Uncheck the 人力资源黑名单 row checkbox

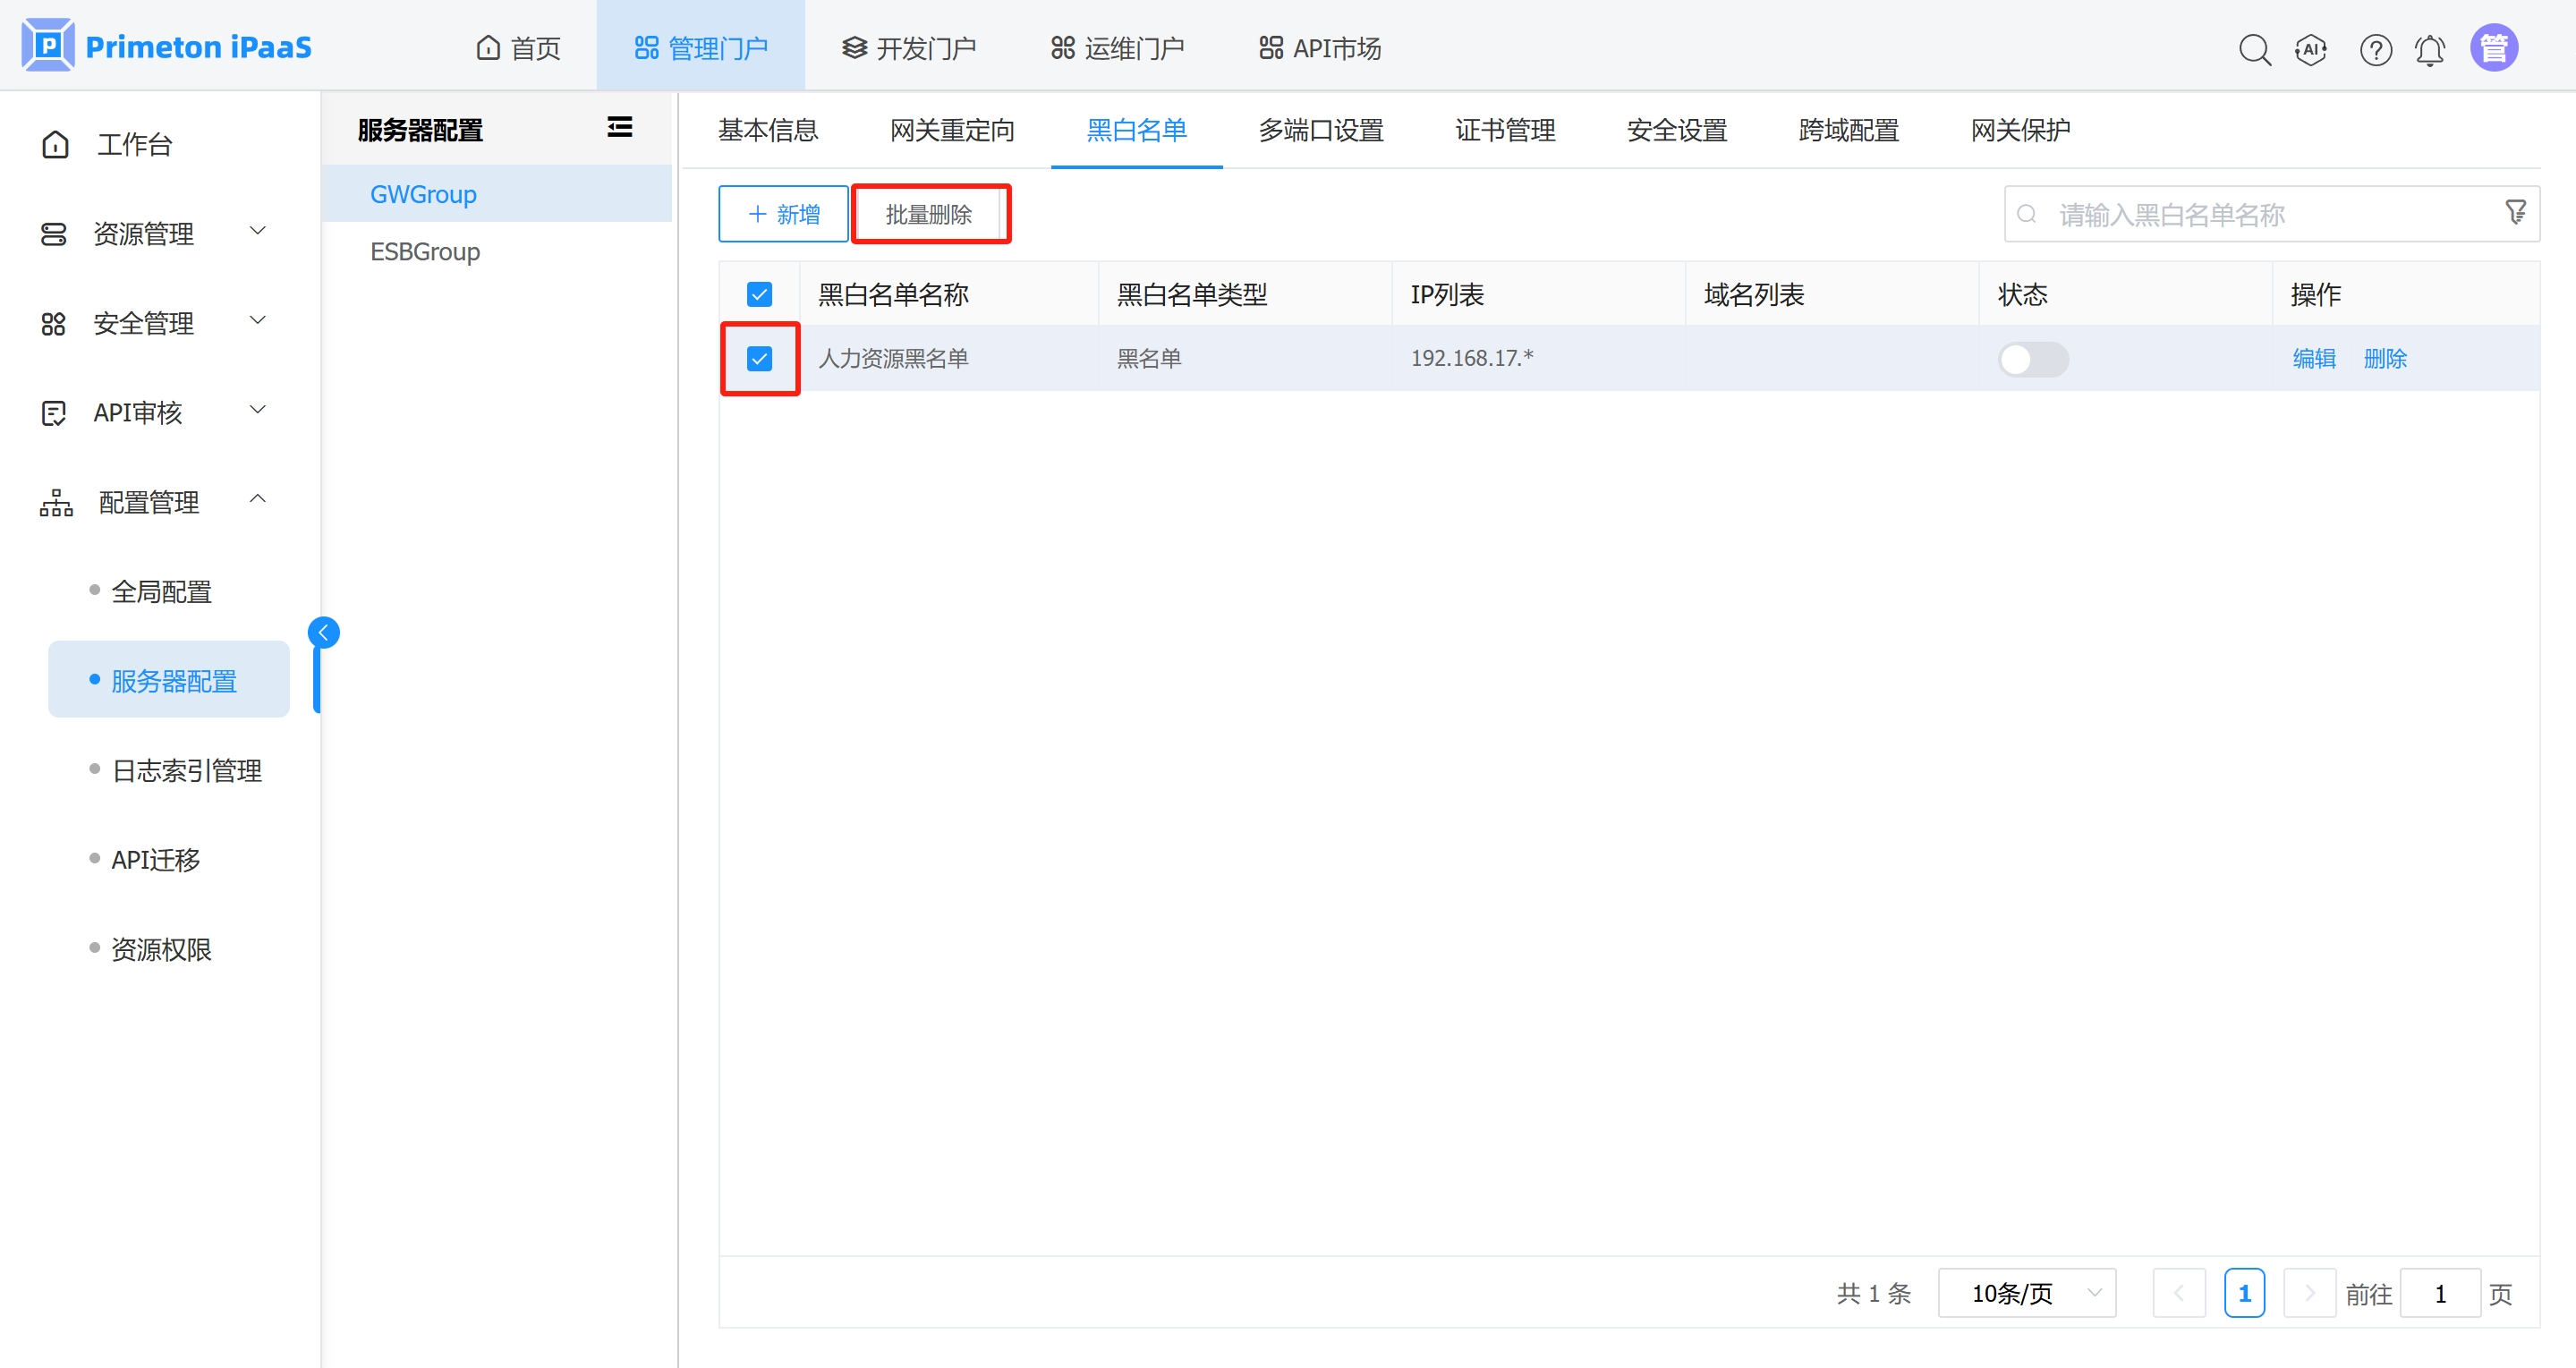759,358
